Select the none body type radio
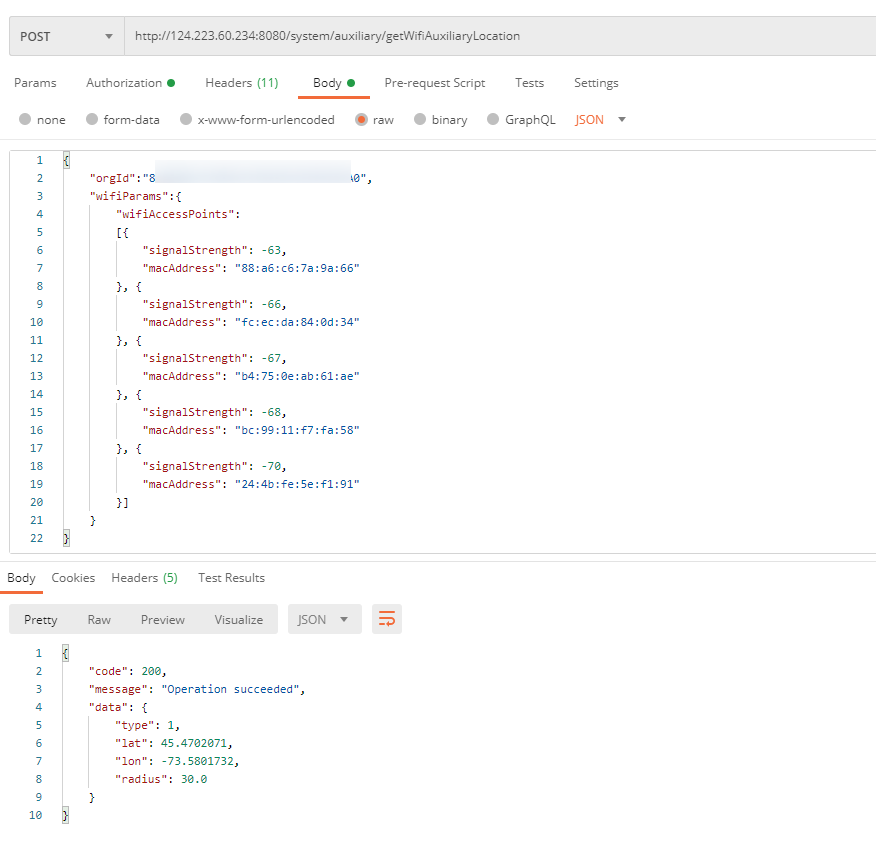Screen dimensions: 876x841 [x=25, y=120]
